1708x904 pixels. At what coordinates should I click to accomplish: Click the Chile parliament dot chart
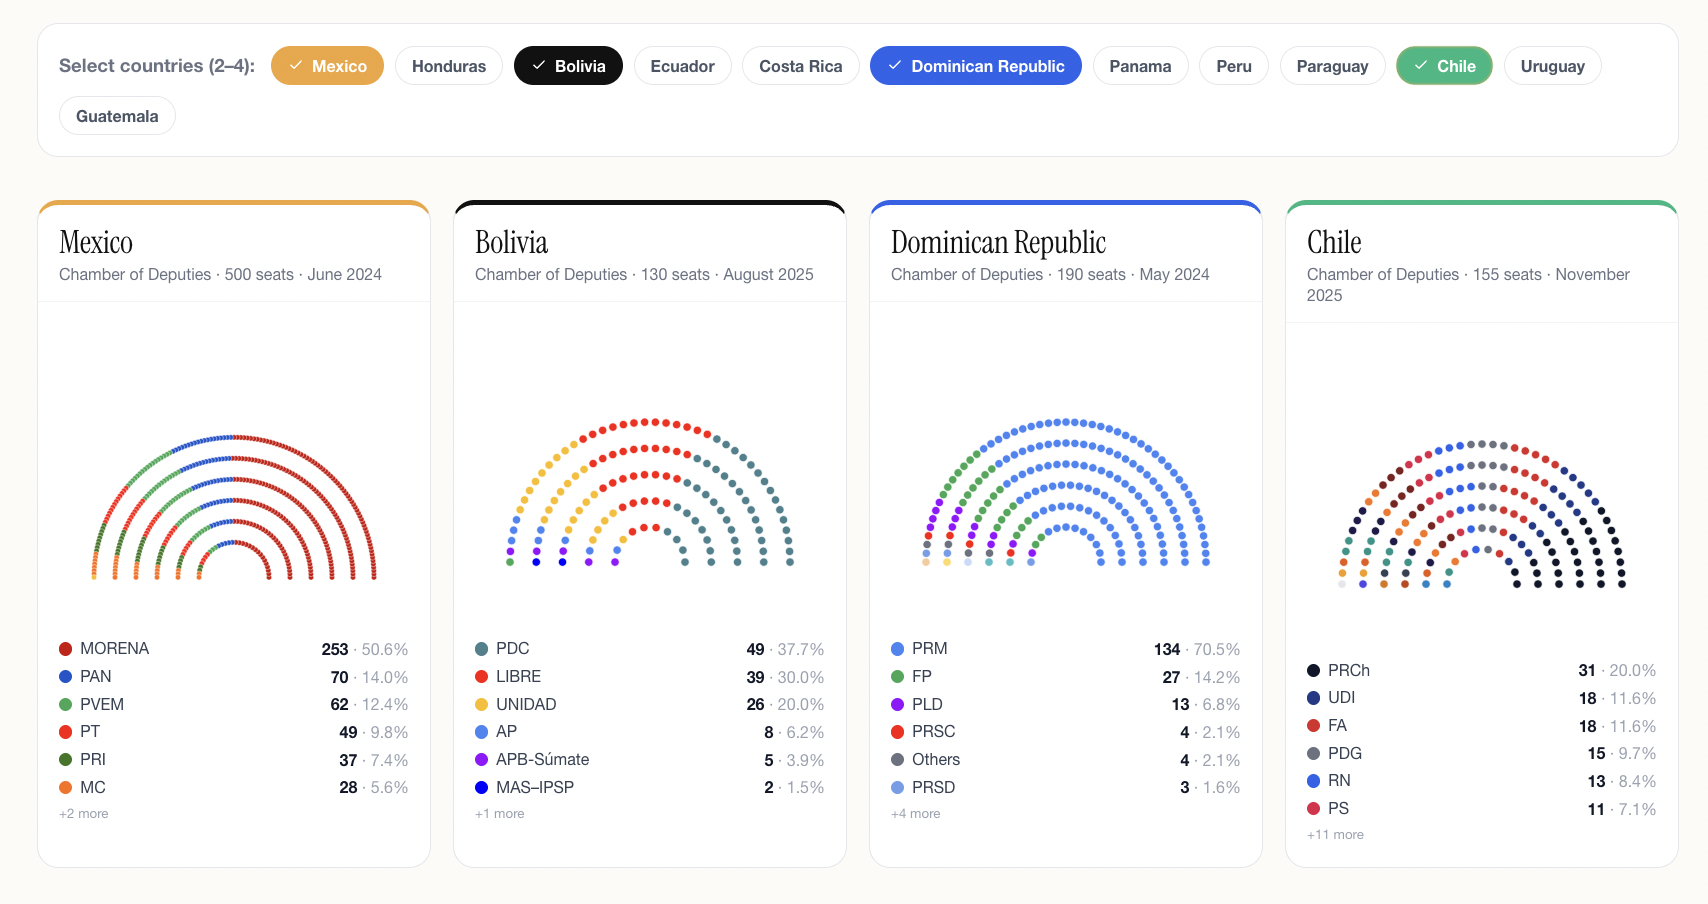(1482, 514)
